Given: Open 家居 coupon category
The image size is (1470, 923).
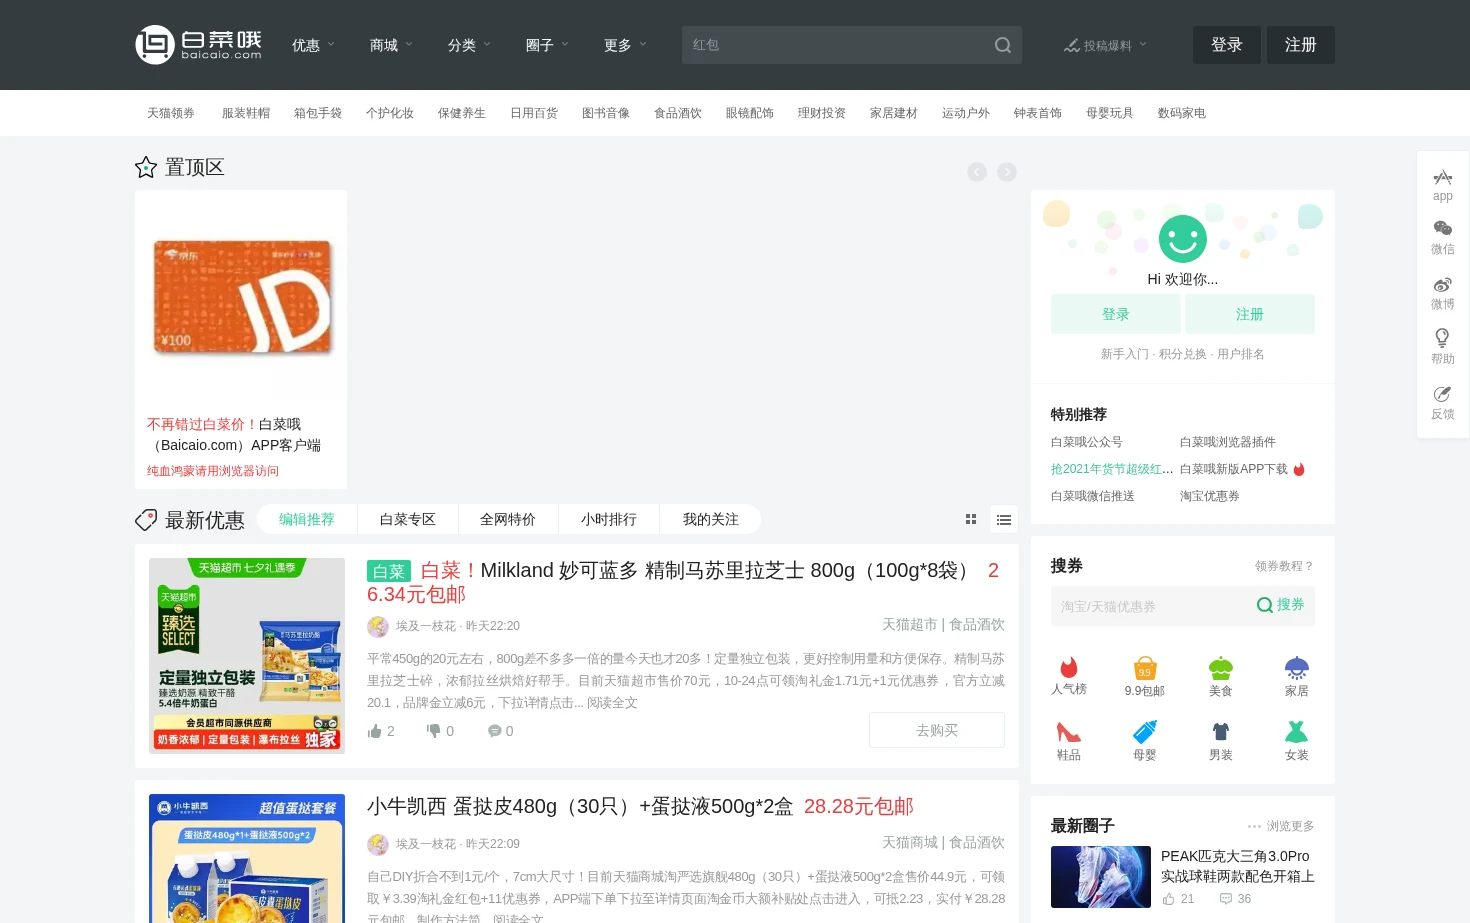Looking at the screenshot, I should [x=1297, y=676].
